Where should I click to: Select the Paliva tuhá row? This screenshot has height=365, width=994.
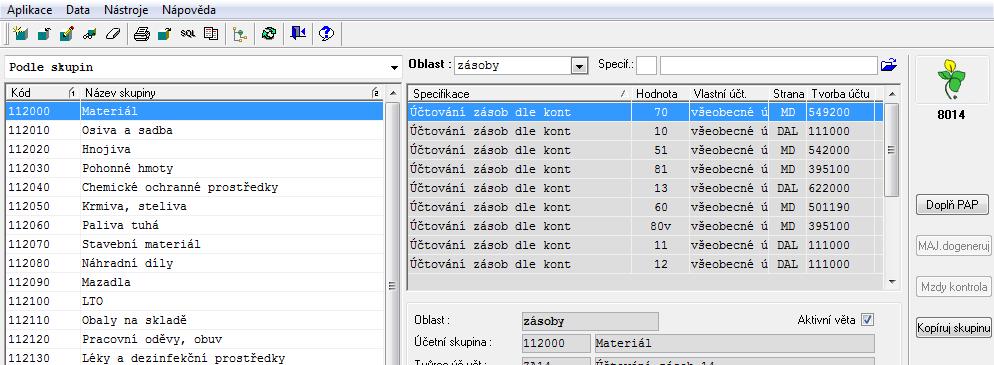pyautogui.click(x=195, y=226)
